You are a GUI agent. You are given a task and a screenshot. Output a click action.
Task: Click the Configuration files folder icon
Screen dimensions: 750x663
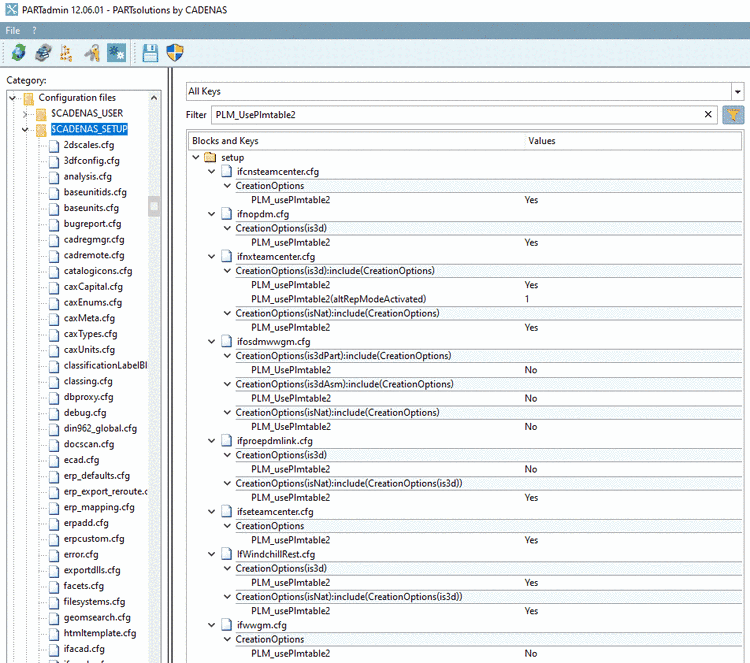pos(29,98)
